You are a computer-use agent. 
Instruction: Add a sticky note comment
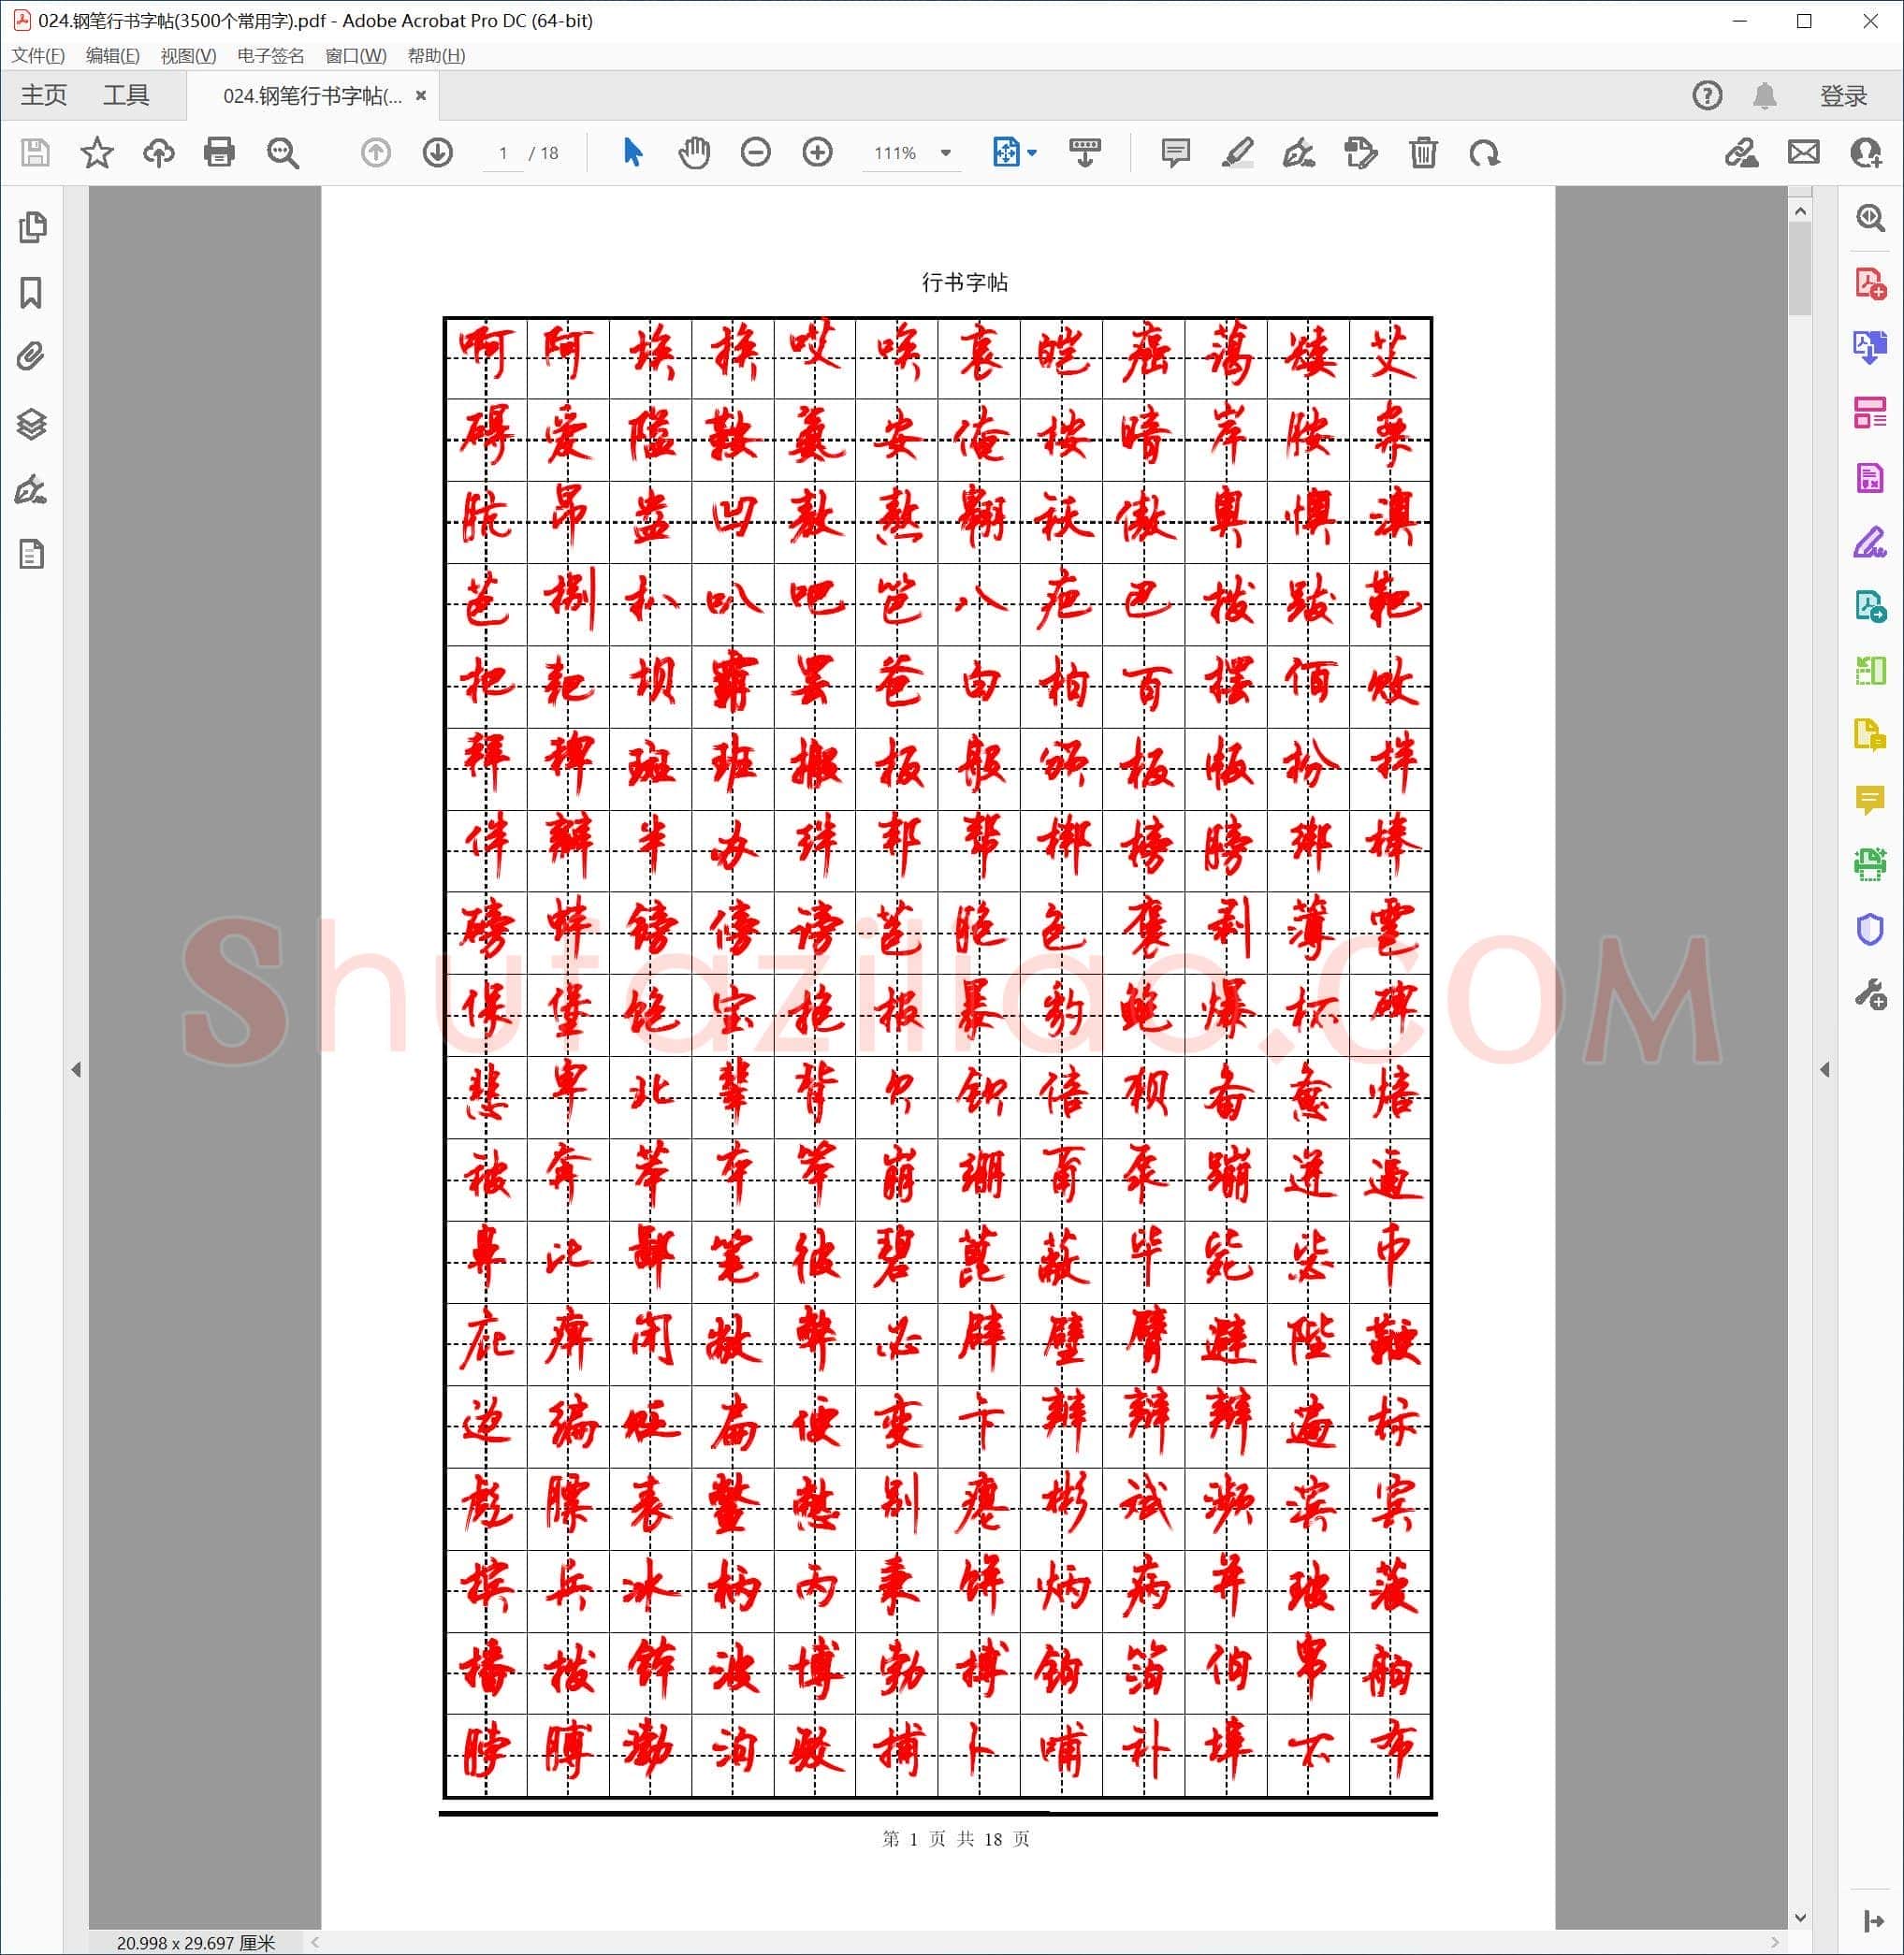point(1175,153)
